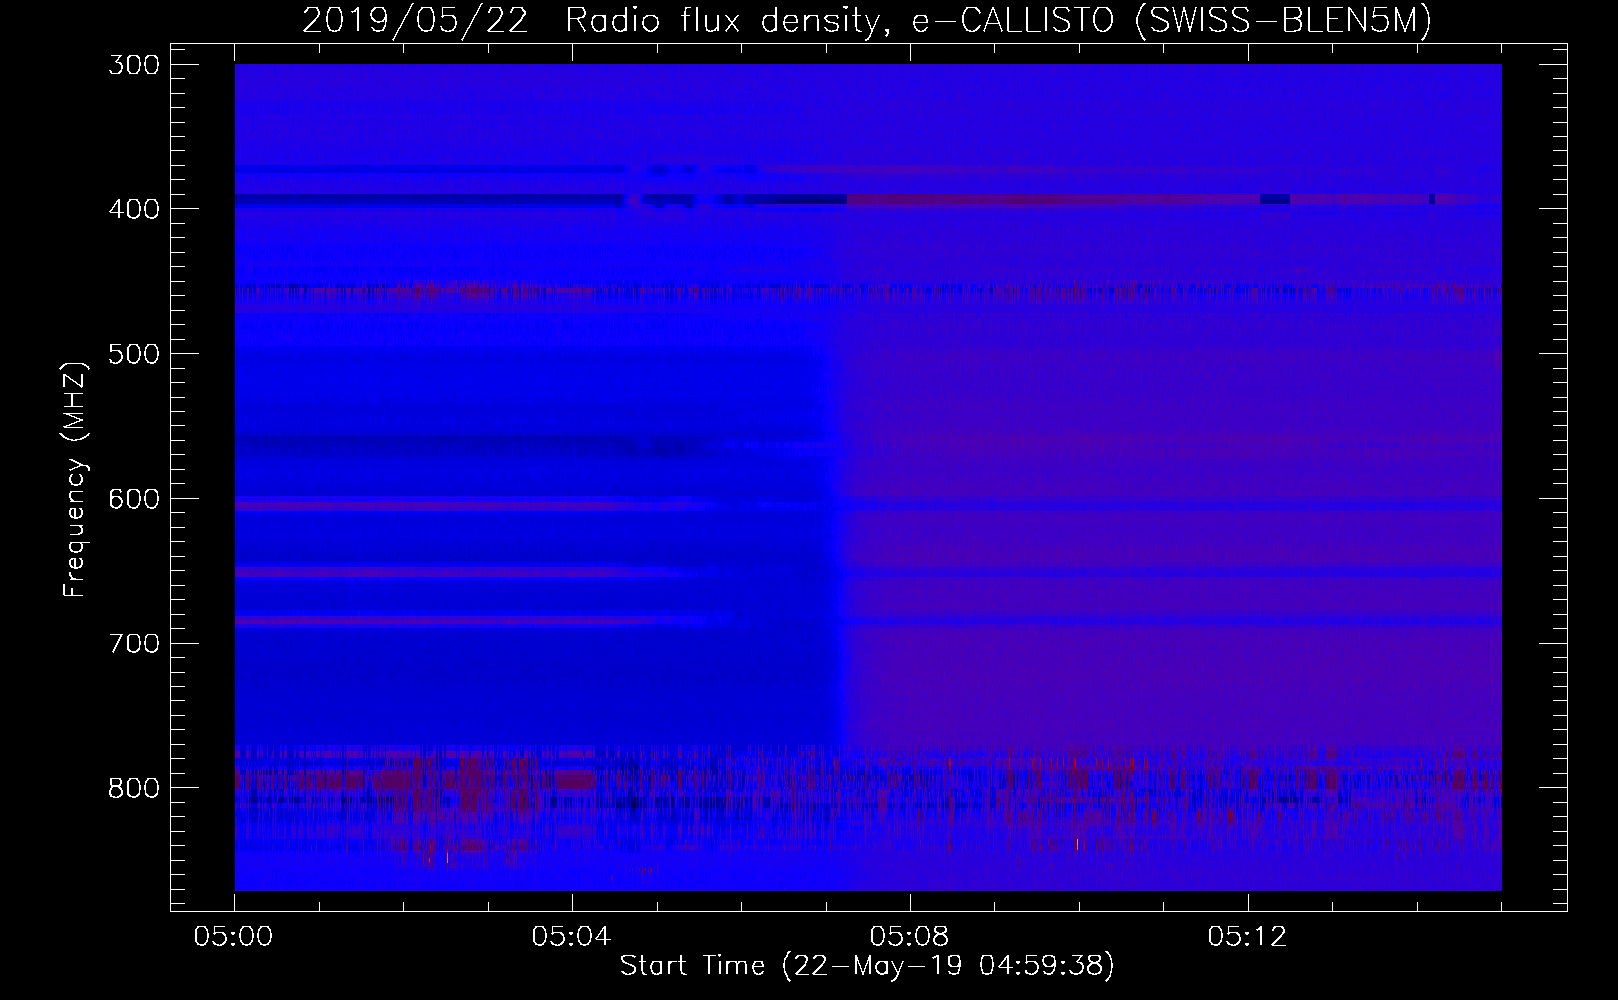Image resolution: width=1618 pixels, height=1000 pixels.
Task: Click the 700 frequency tick label
Action: click(133, 643)
